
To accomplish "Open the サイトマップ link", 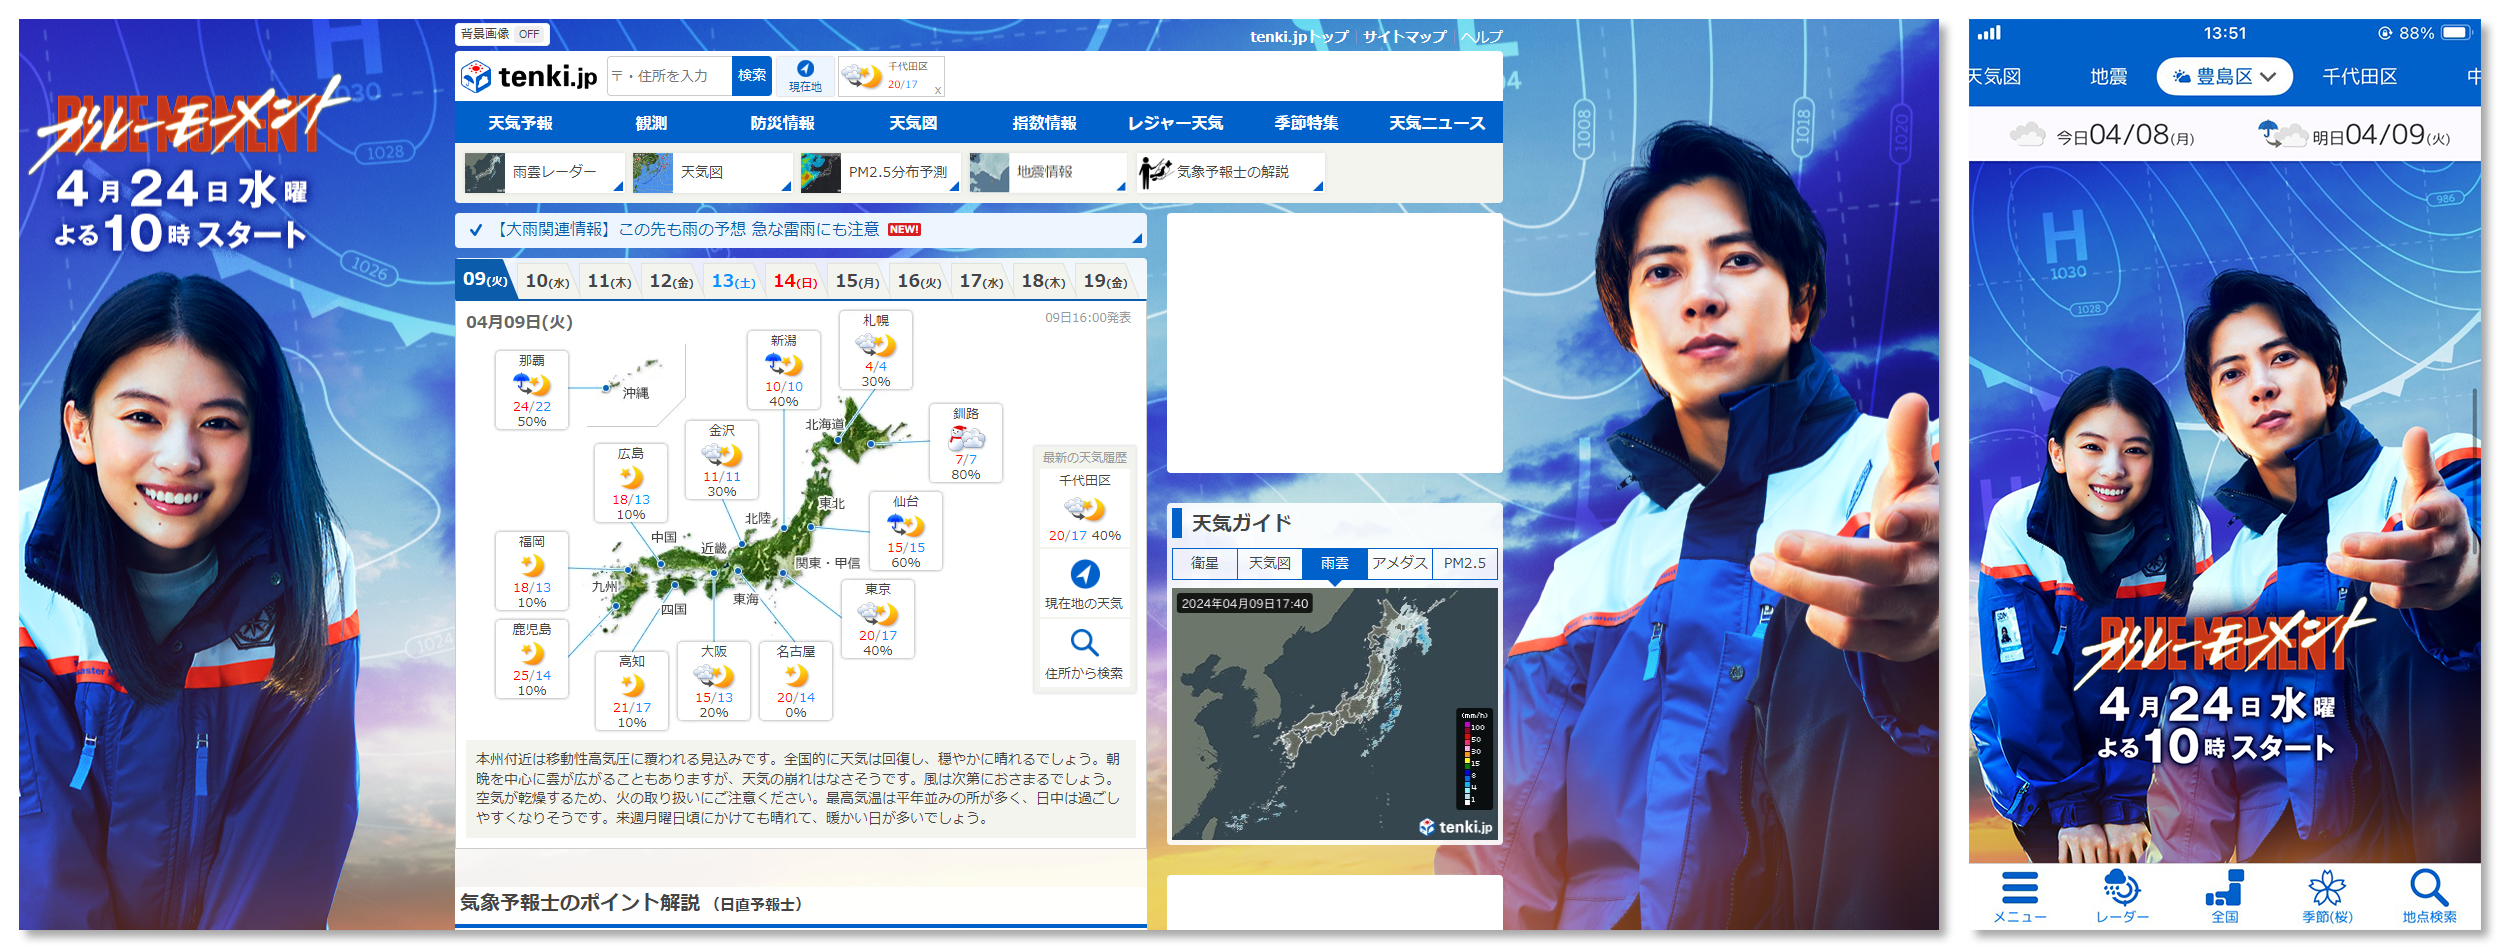I will 1404,37.
